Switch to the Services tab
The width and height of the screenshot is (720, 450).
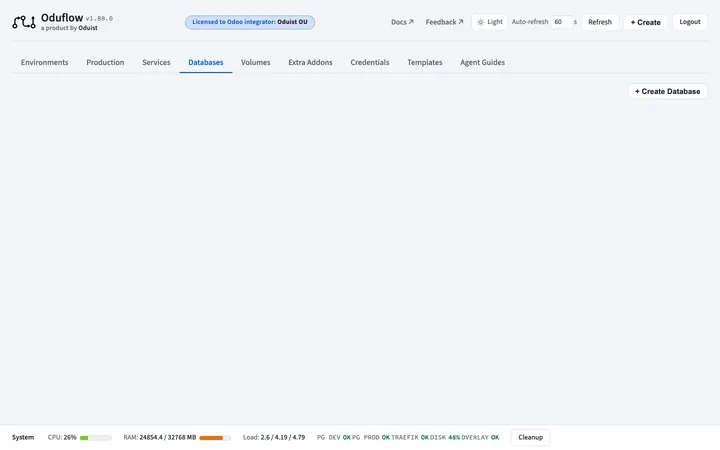pyautogui.click(x=156, y=62)
